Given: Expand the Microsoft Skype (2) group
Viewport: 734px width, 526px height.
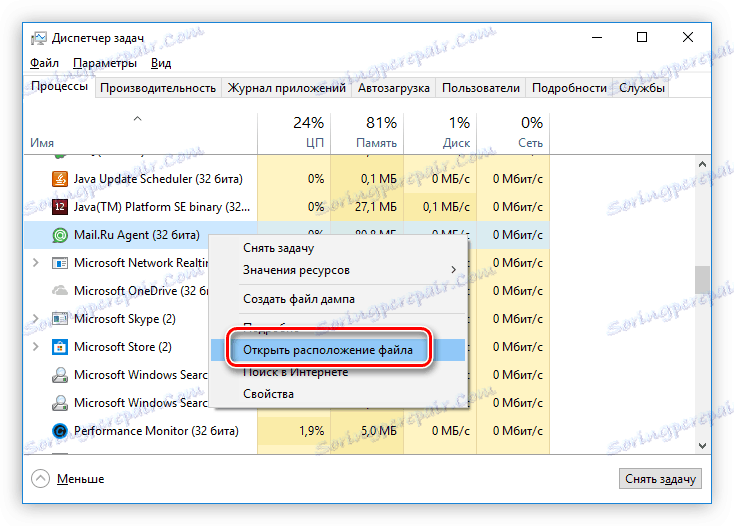Looking at the screenshot, I should [36, 319].
